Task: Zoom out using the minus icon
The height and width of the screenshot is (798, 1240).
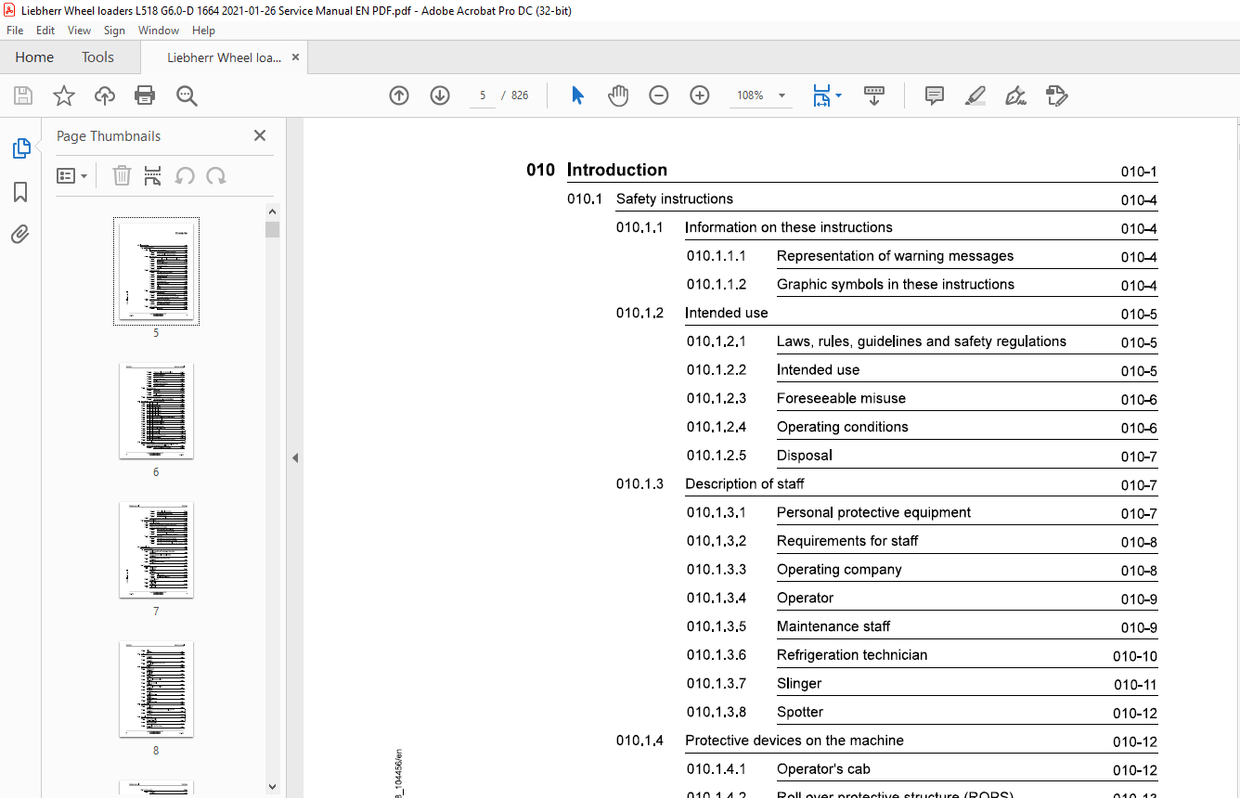Action: coord(658,95)
